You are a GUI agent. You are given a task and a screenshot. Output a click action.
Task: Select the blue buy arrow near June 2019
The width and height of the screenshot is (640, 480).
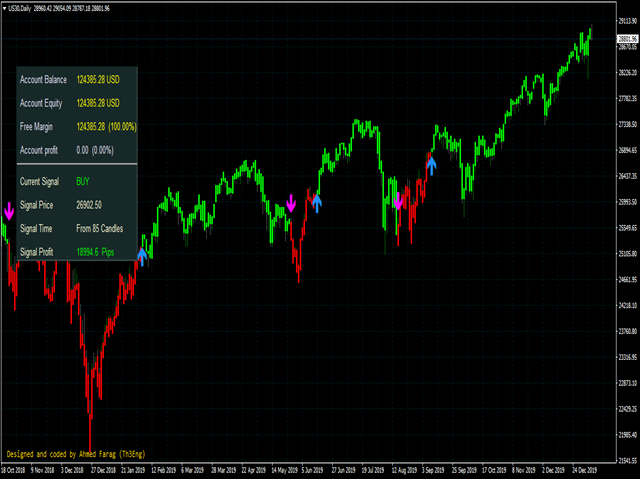[317, 204]
